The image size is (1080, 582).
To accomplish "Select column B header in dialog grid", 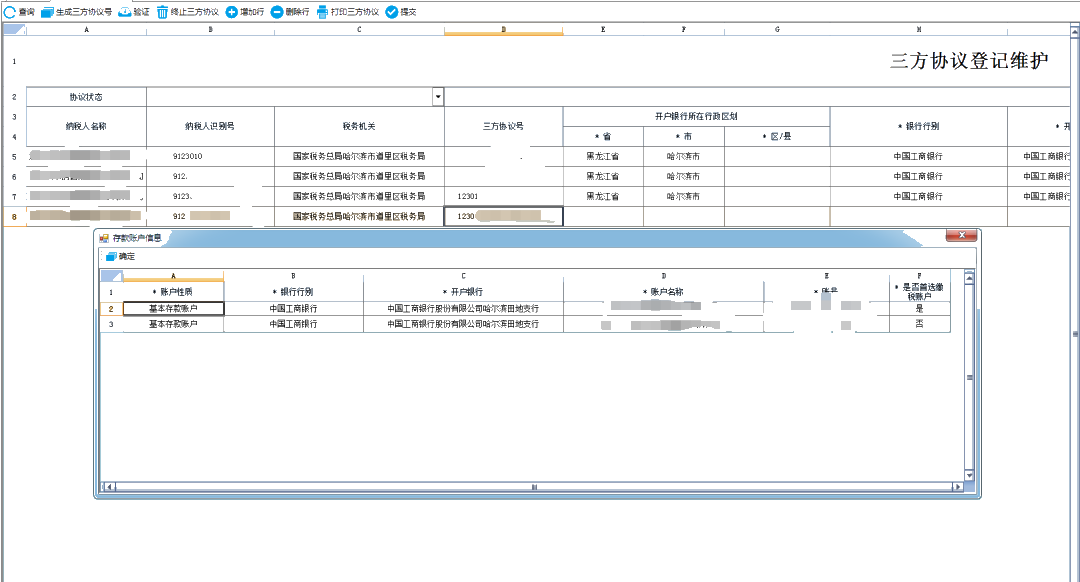I will [x=293, y=276].
